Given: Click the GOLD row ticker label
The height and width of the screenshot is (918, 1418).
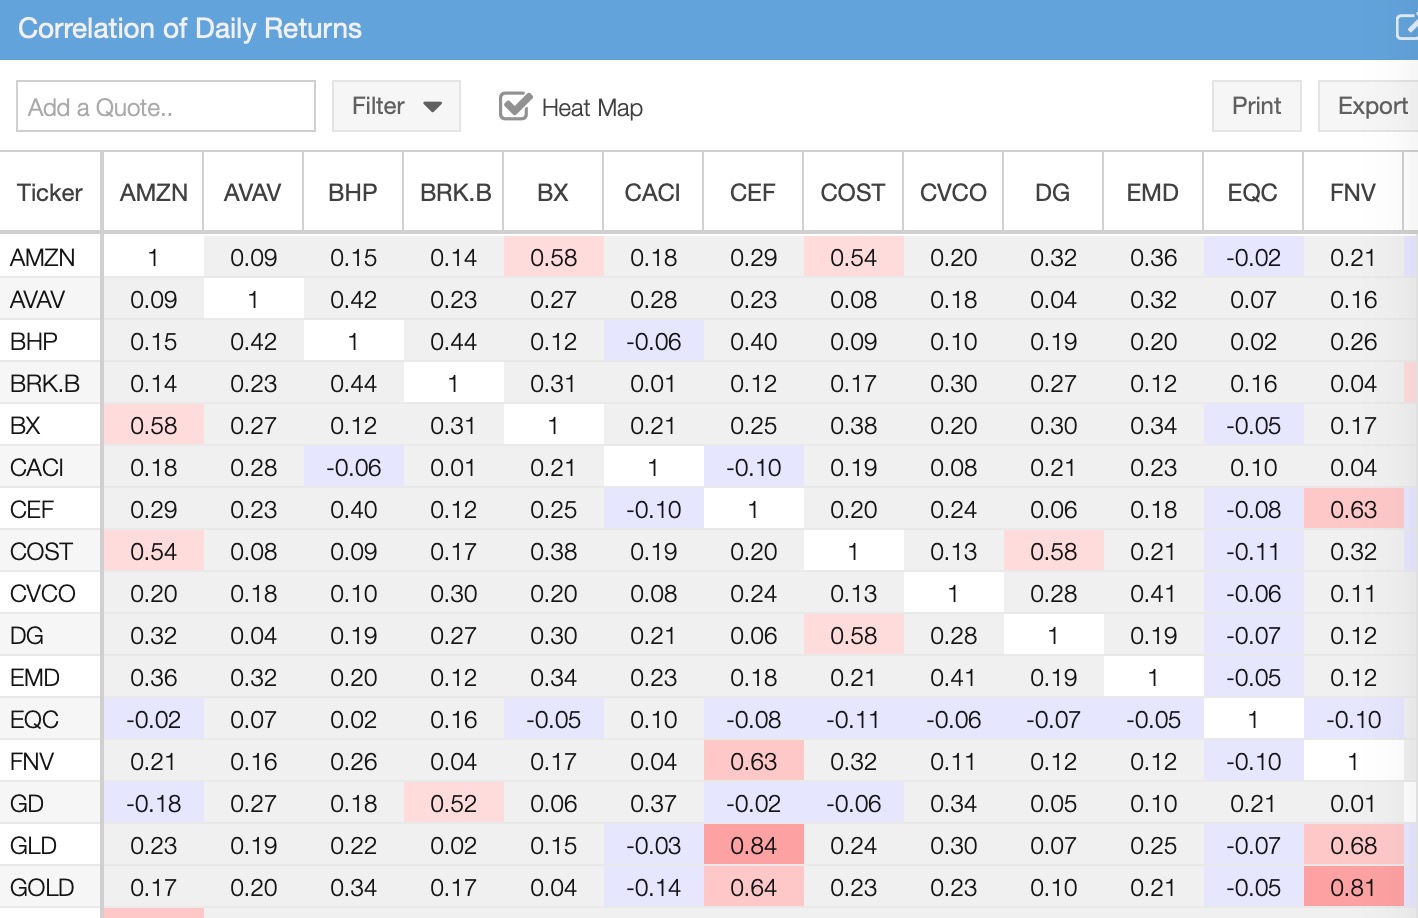Looking at the screenshot, I should (42, 888).
